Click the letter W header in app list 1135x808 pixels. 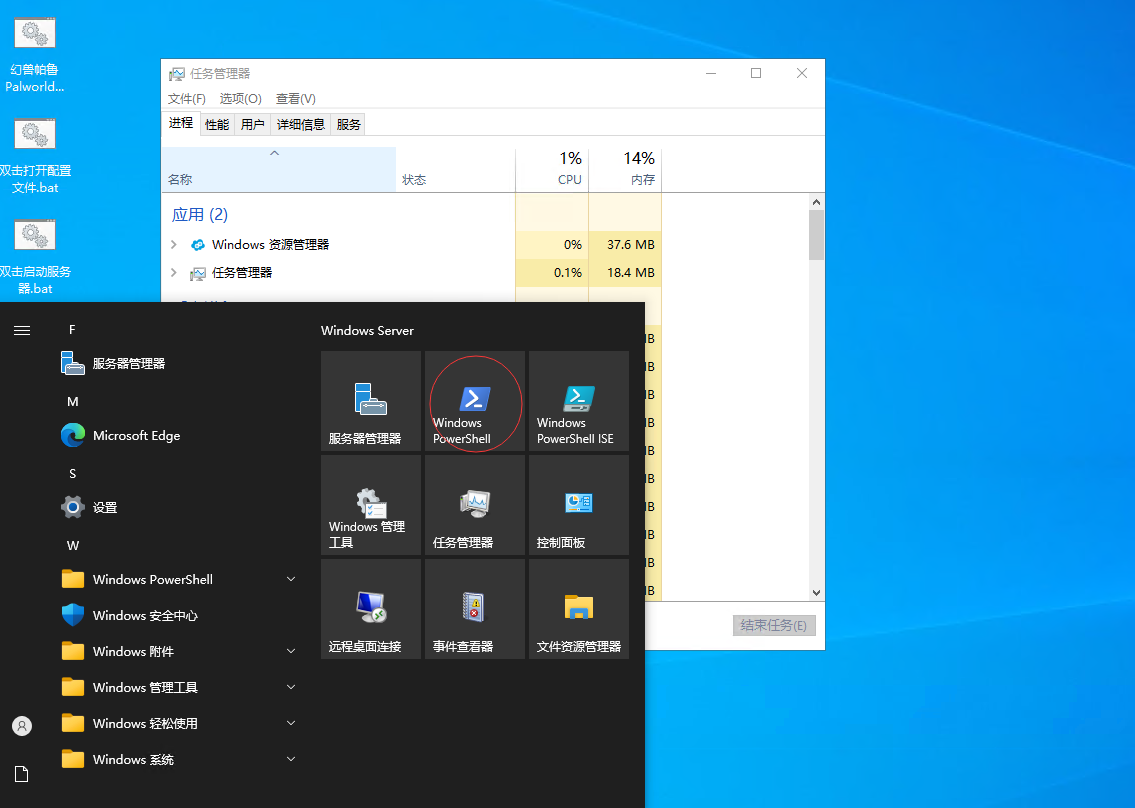(x=72, y=546)
